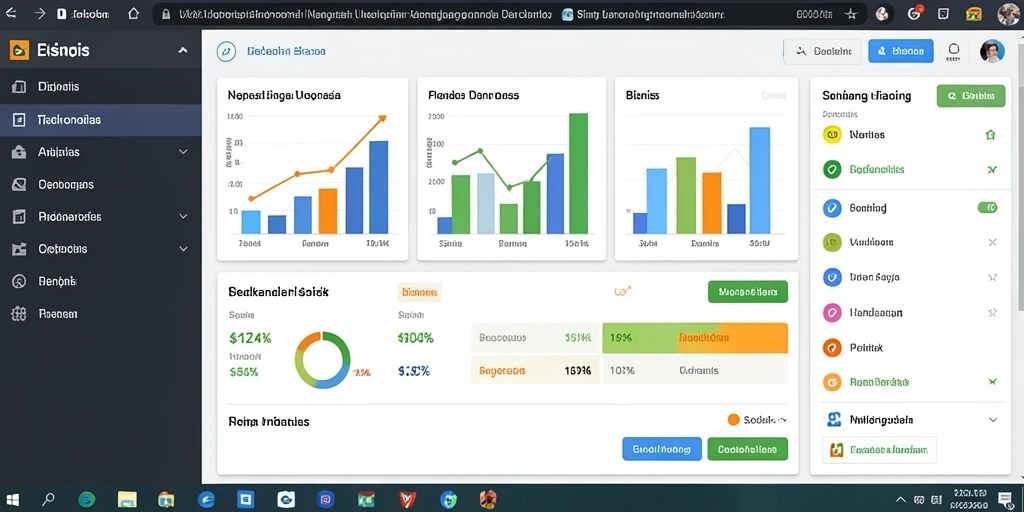This screenshot has width=1024, height=512.
Task: Click the green Moceoabiions button
Action: pyautogui.click(x=748, y=292)
